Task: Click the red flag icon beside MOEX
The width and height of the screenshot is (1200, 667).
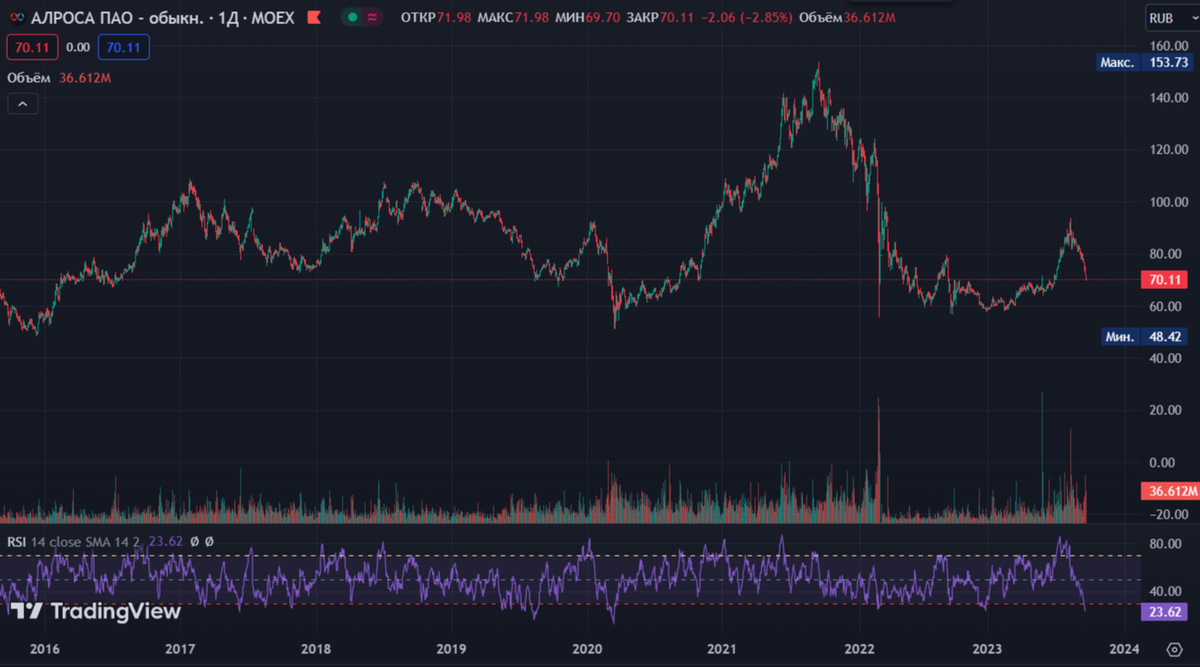Action: [x=314, y=18]
